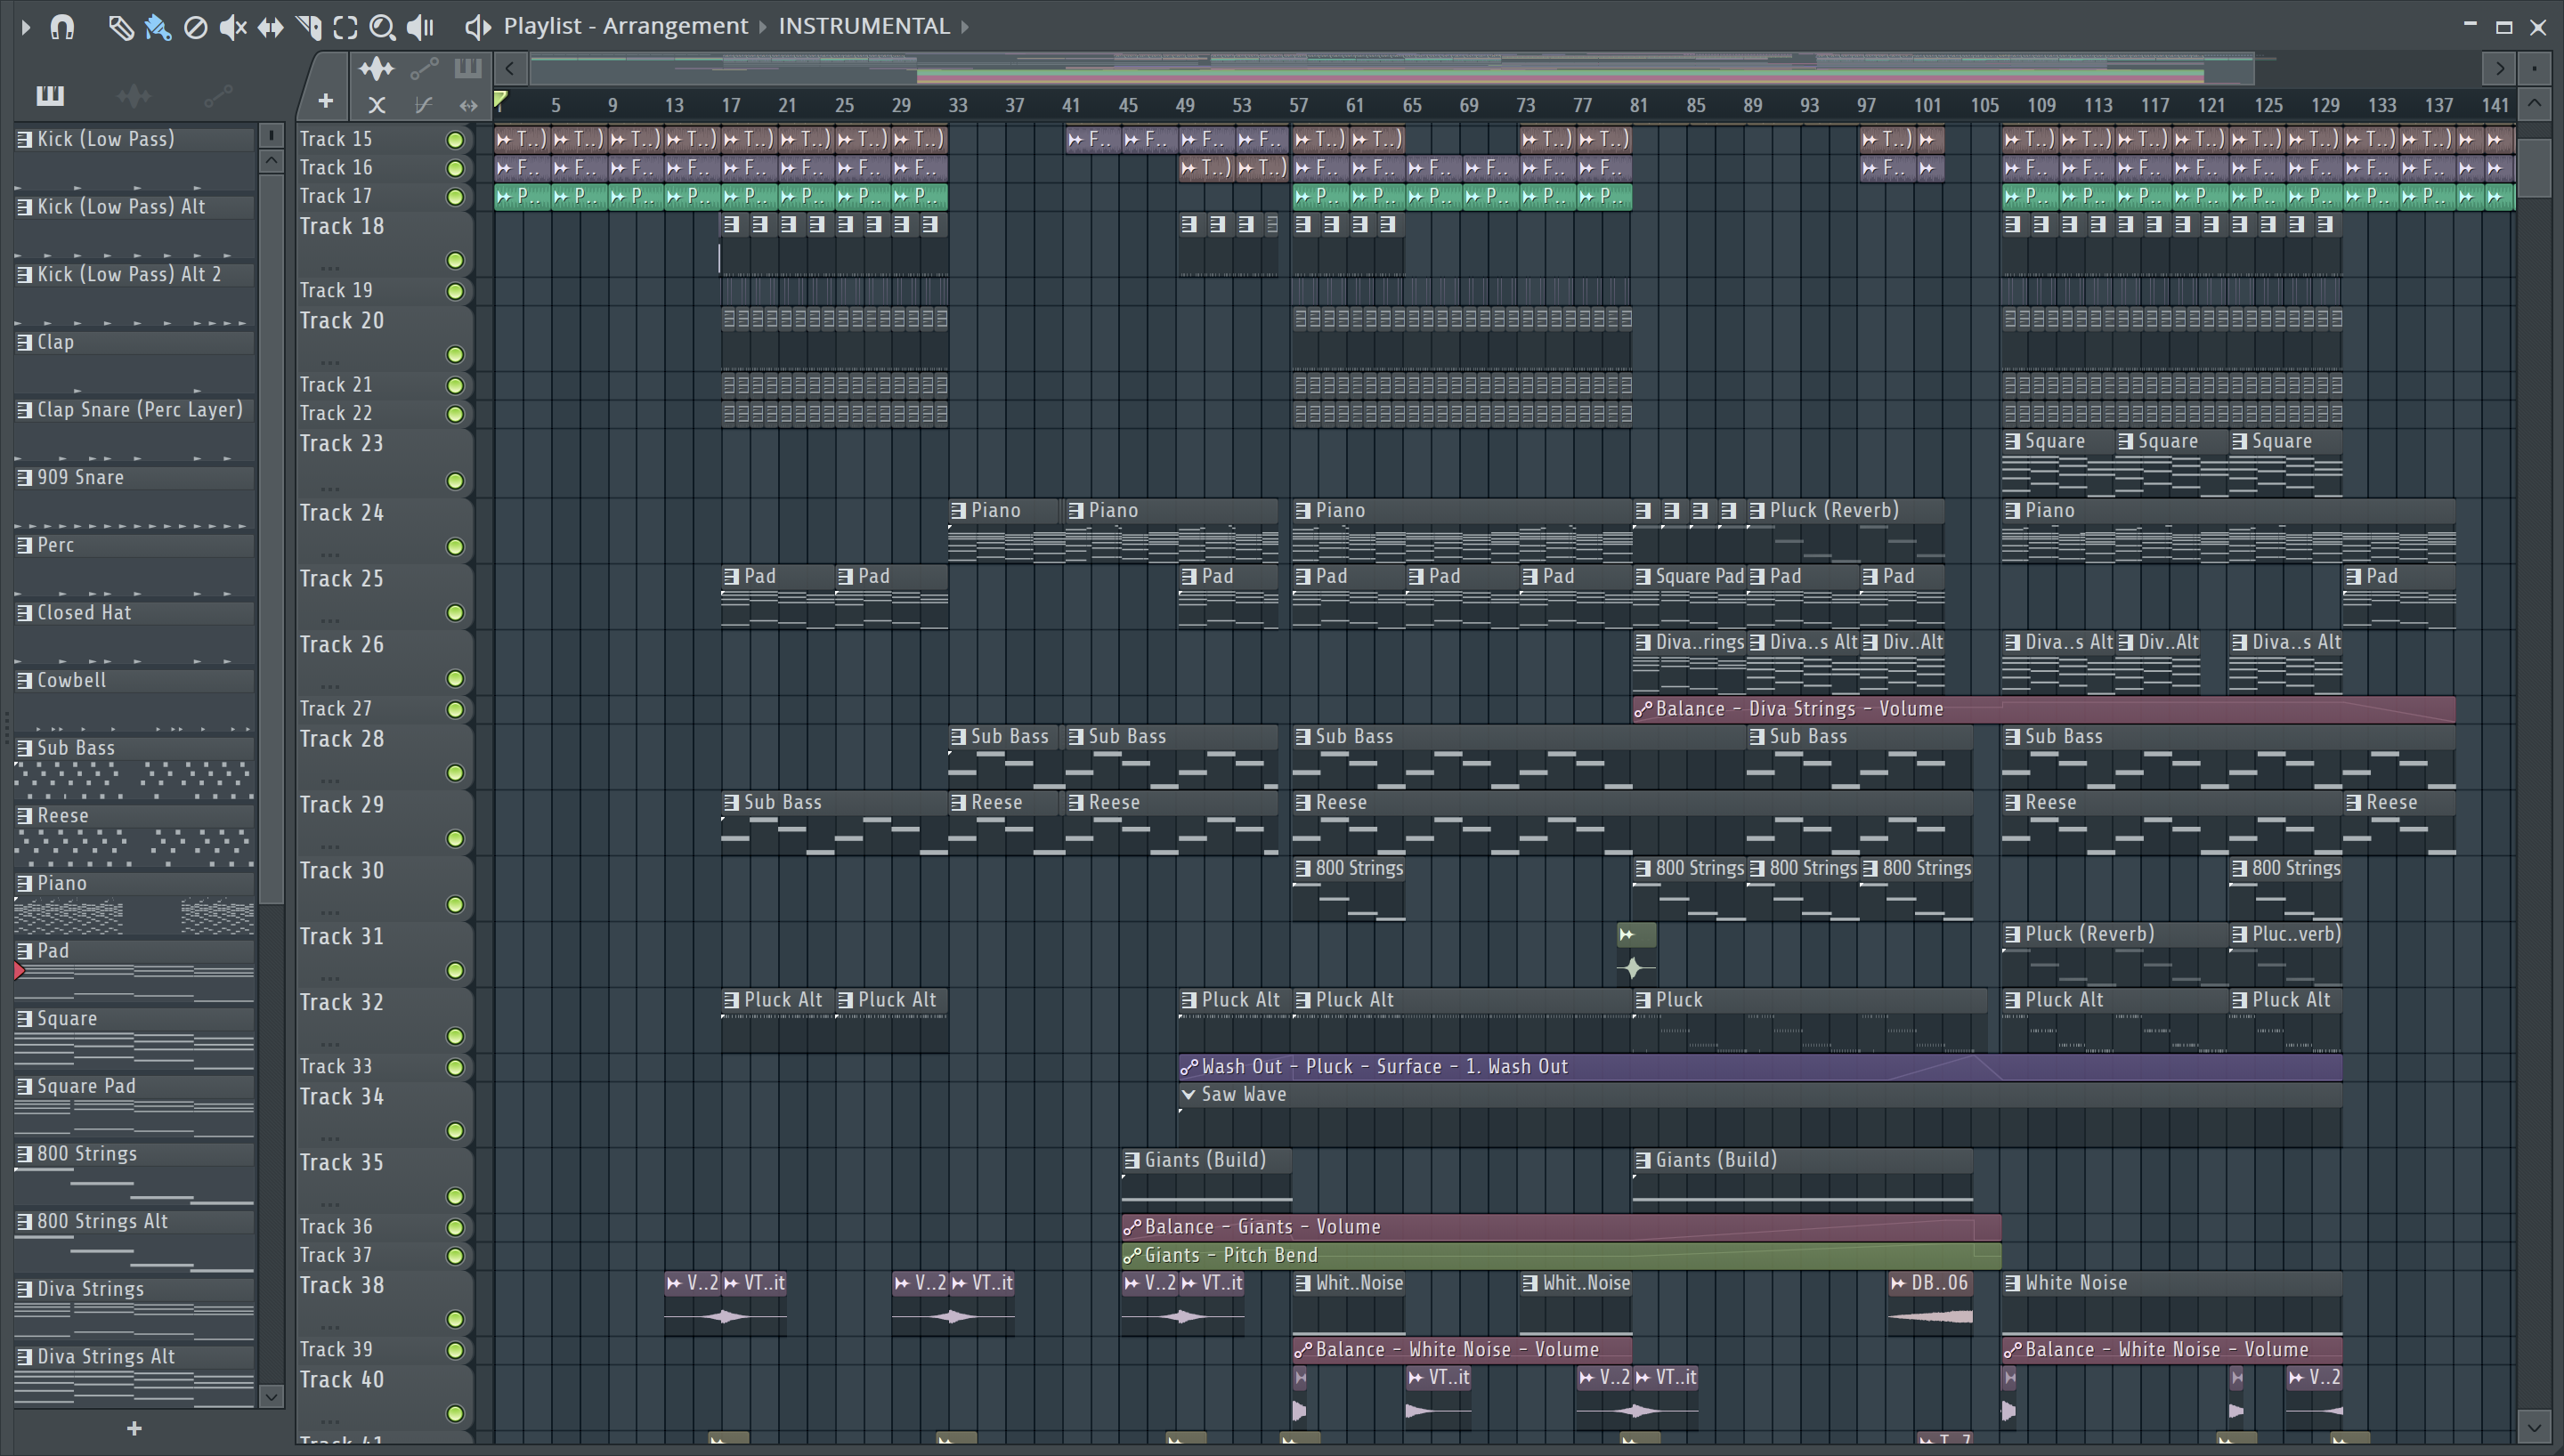Select the Giants - Pitch Bend automation clip
This screenshot has height=1456, width=2564.
pyautogui.click(x=1561, y=1255)
